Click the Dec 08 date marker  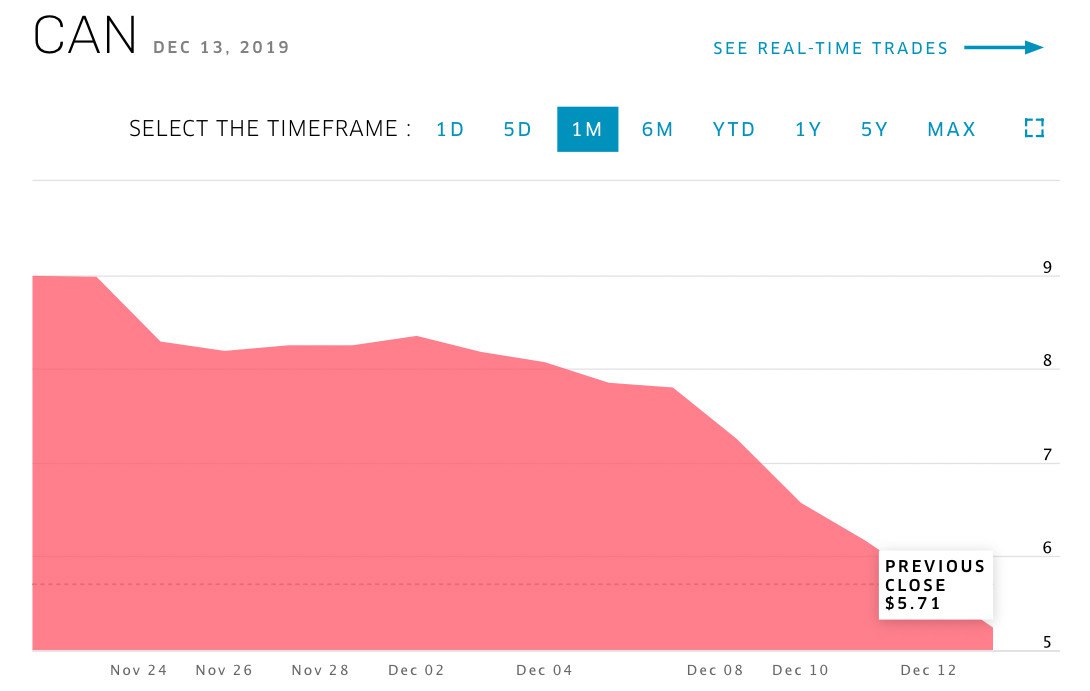point(716,670)
